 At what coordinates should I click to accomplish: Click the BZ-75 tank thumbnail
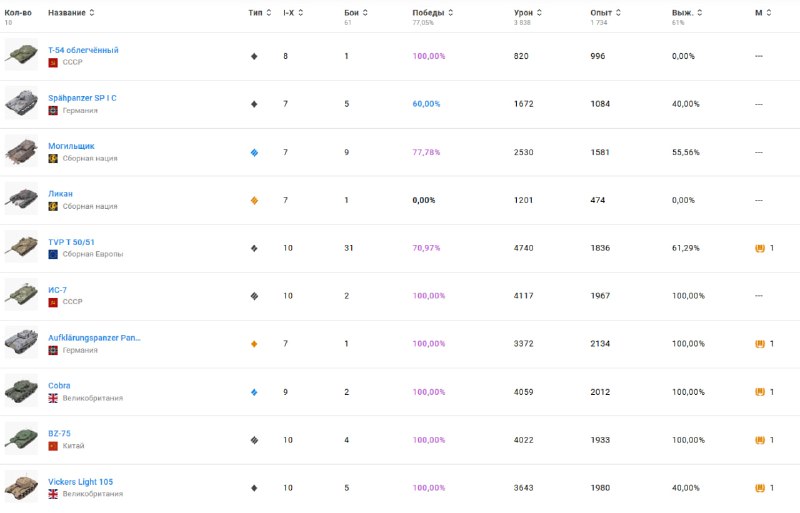21,439
